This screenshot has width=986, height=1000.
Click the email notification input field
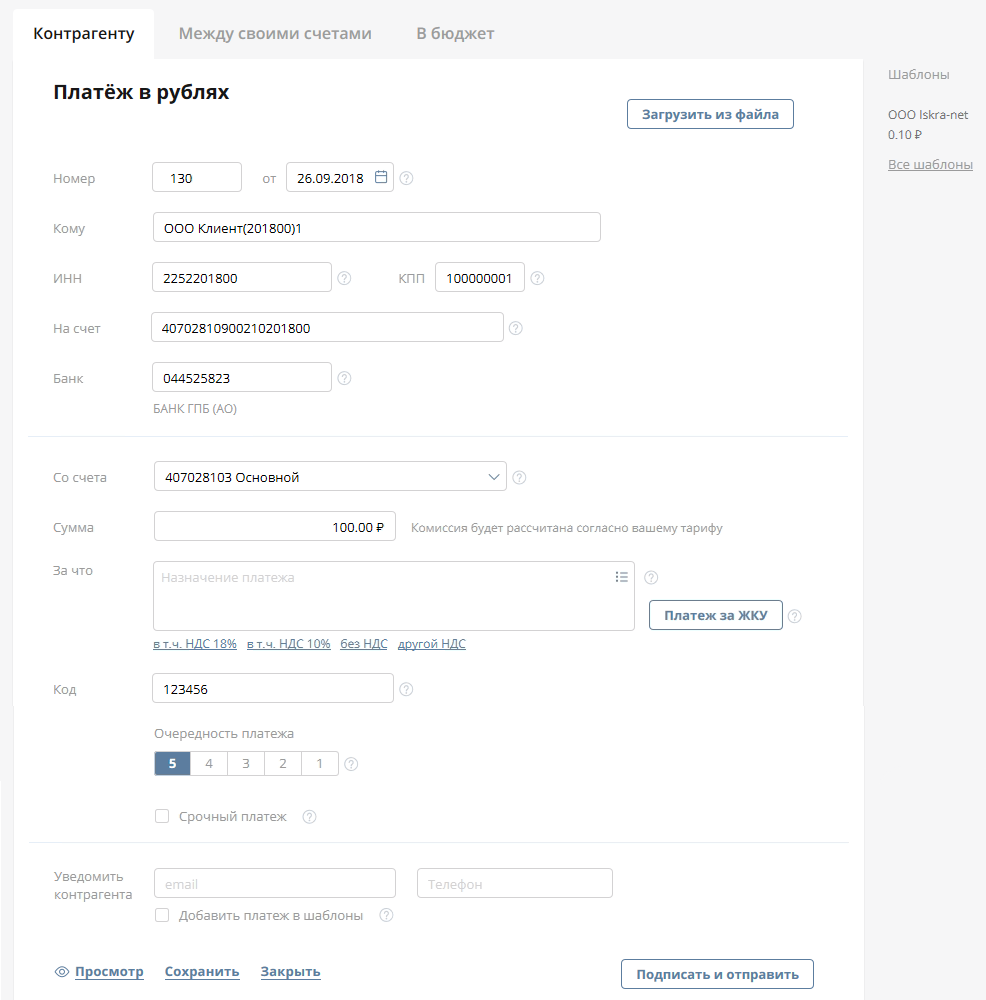275,884
